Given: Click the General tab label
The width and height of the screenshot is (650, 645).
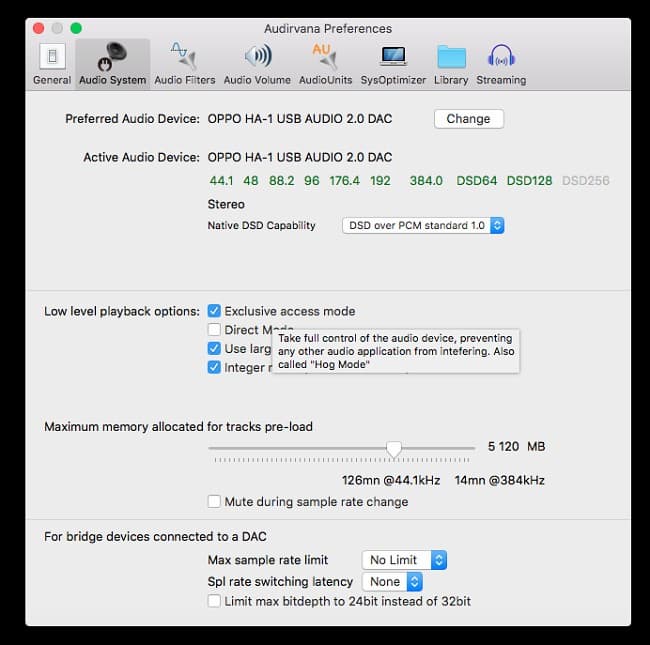Looking at the screenshot, I should point(52,80).
